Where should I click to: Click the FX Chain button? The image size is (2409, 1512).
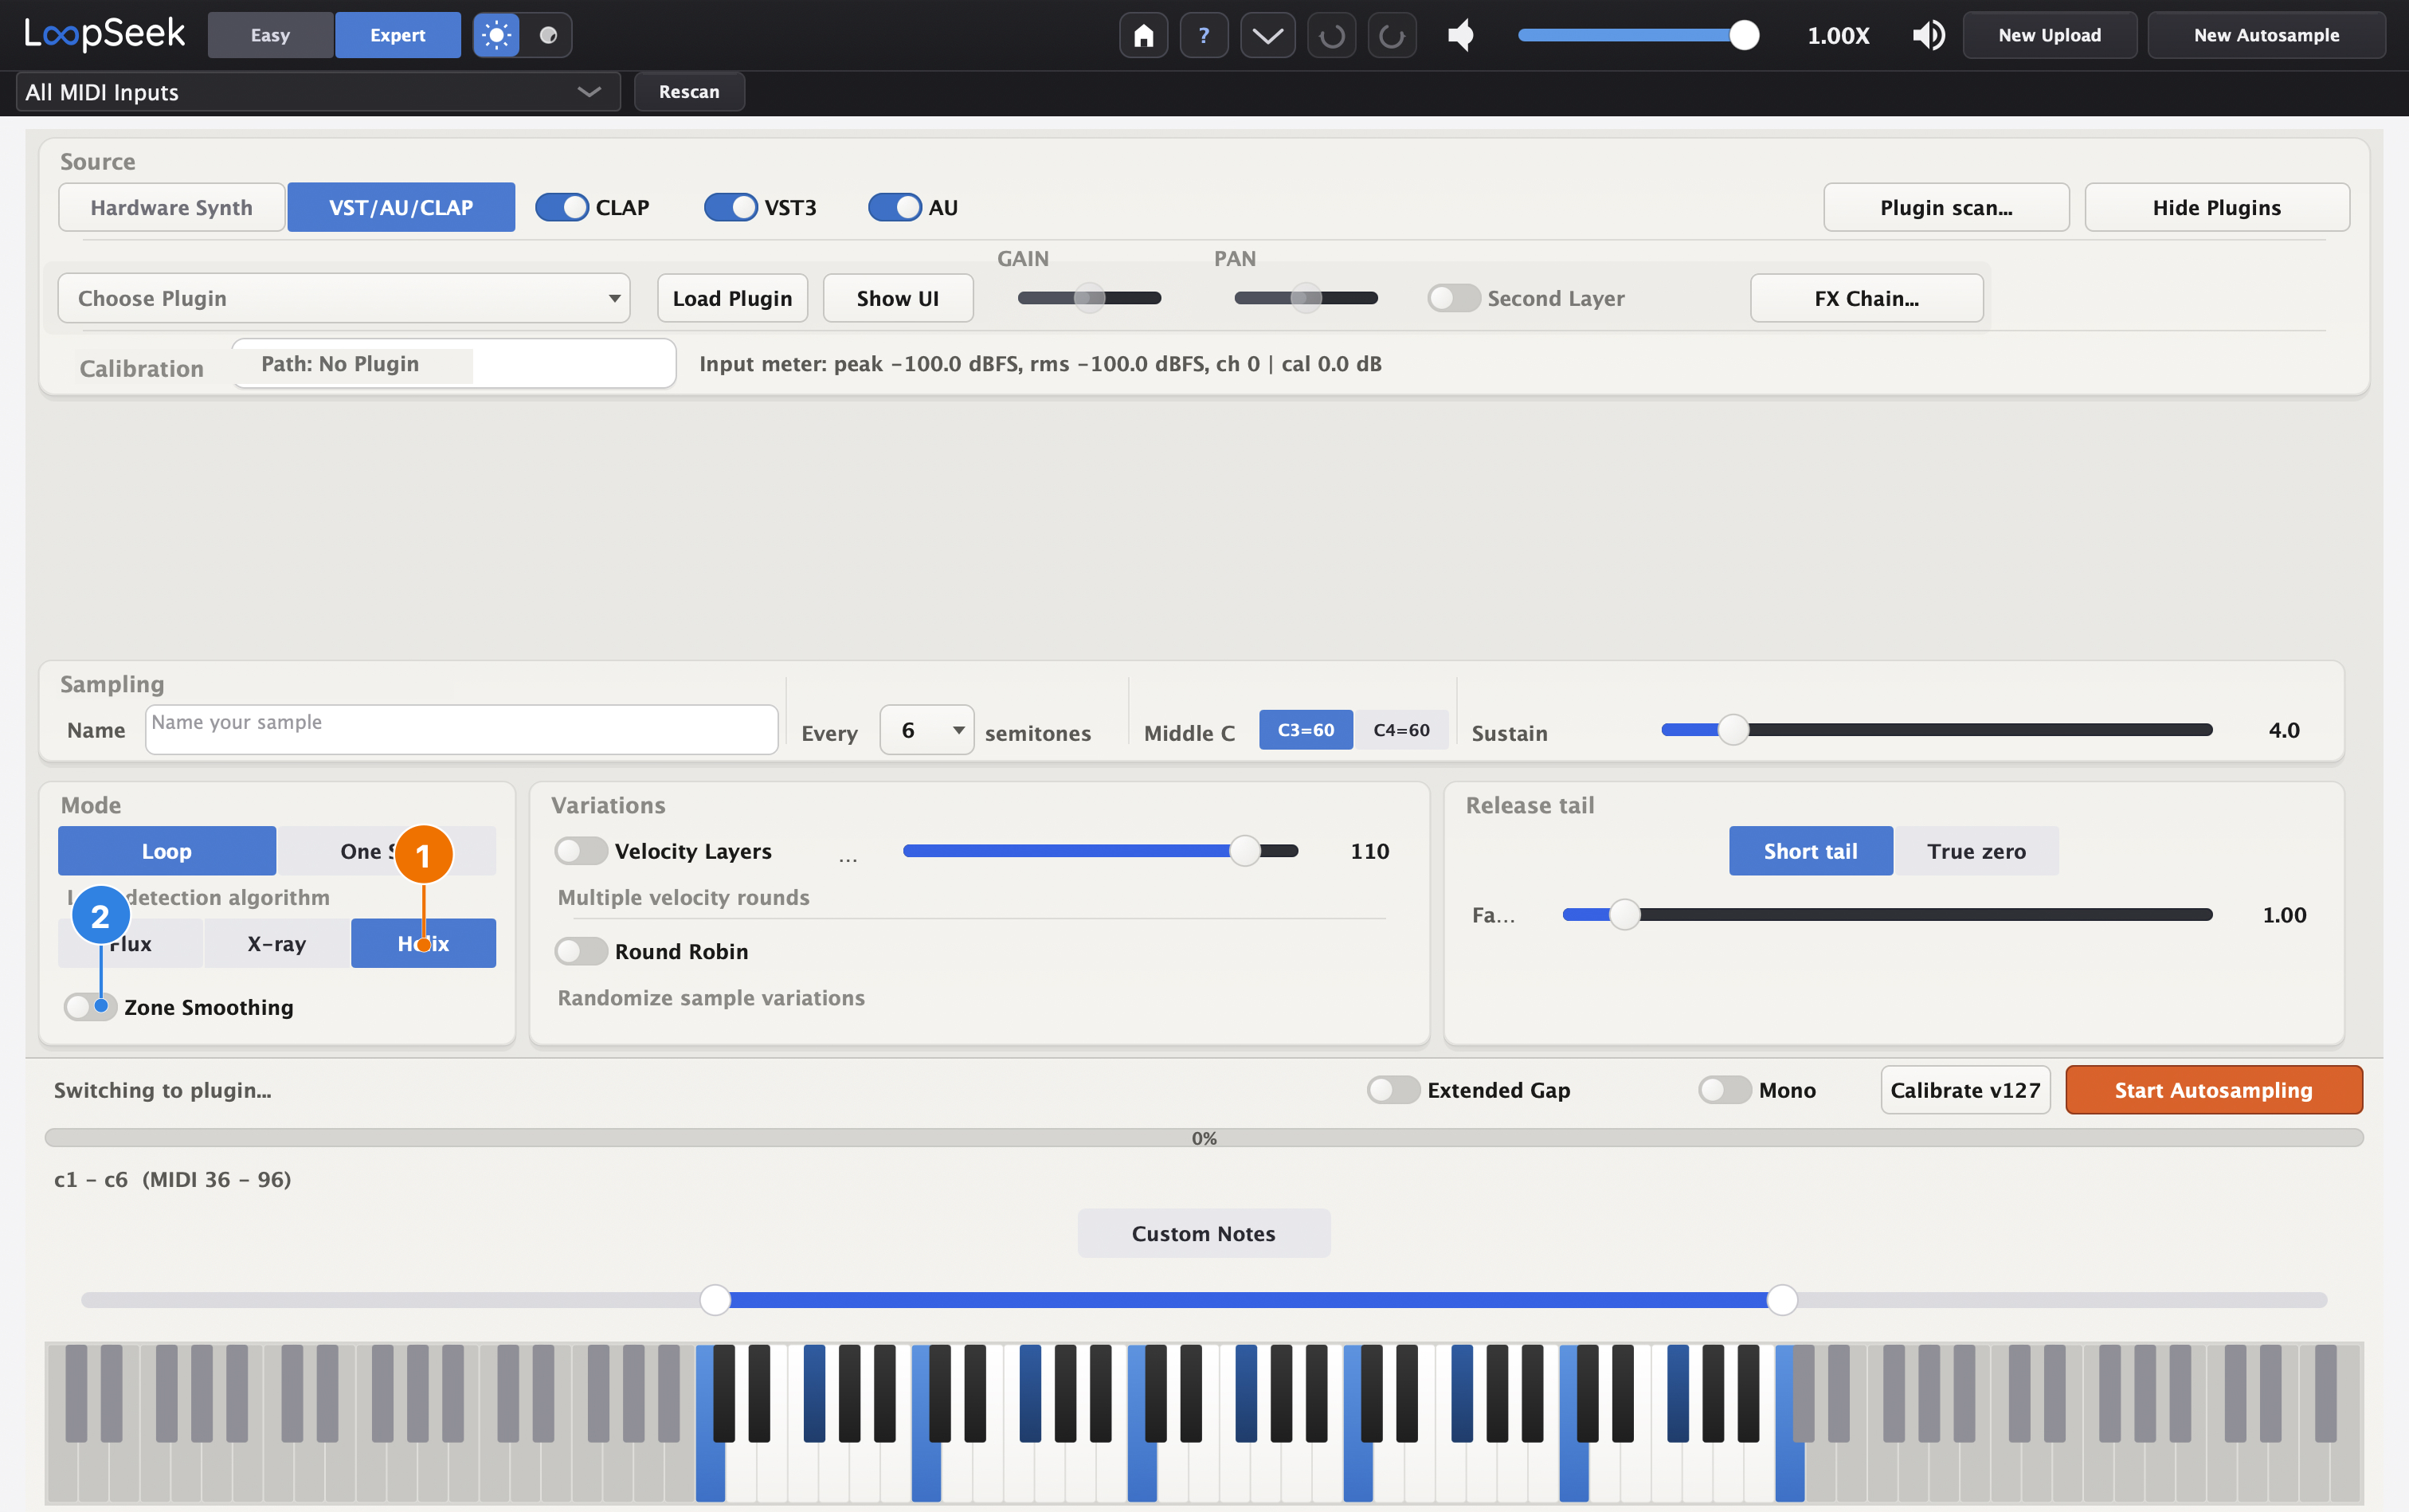(x=1866, y=298)
